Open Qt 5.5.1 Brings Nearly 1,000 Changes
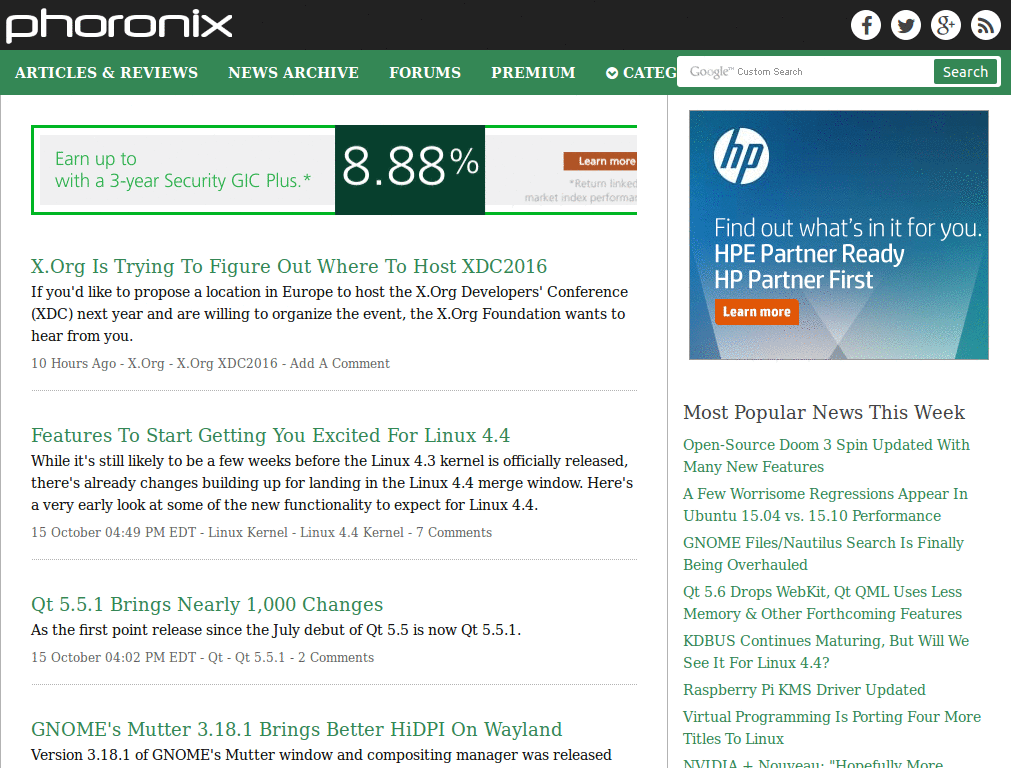The image size is (1024, 768). pos(207,605)
